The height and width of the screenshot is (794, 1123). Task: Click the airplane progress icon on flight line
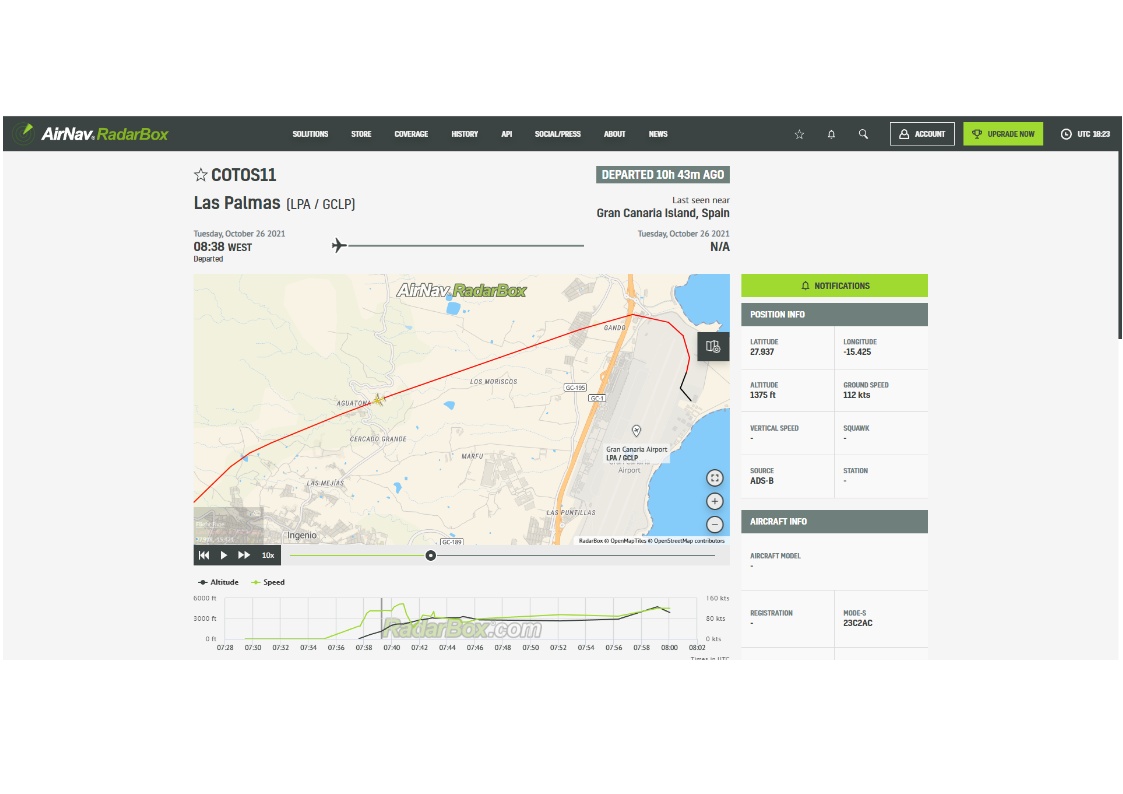339,246
